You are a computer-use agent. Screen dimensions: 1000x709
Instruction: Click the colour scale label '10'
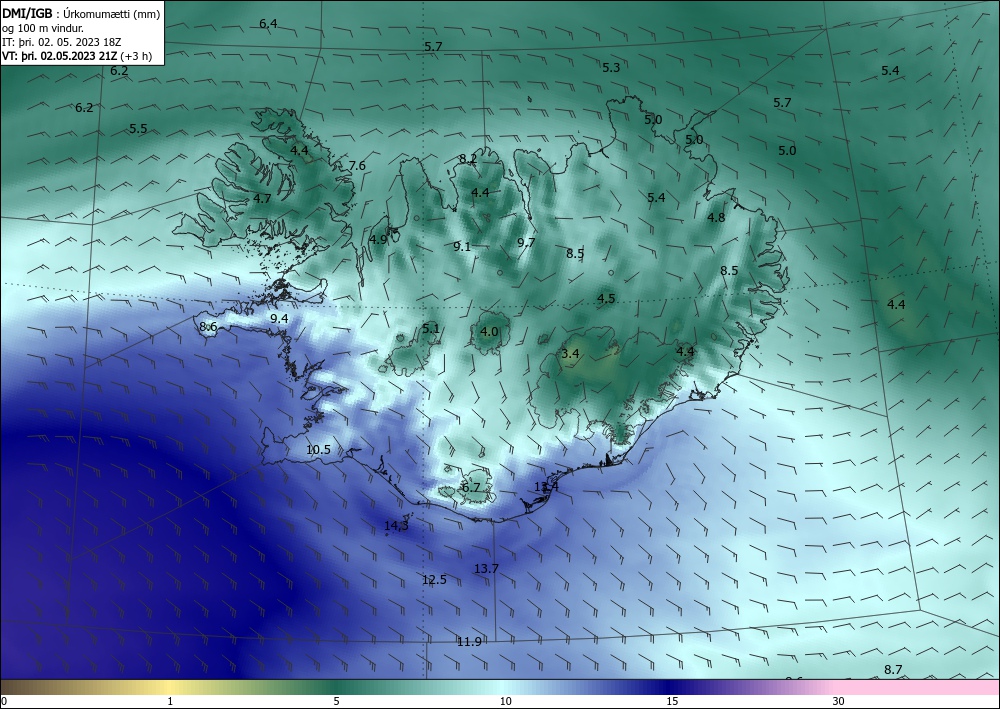pyautogui.click(x=506, y=701)
